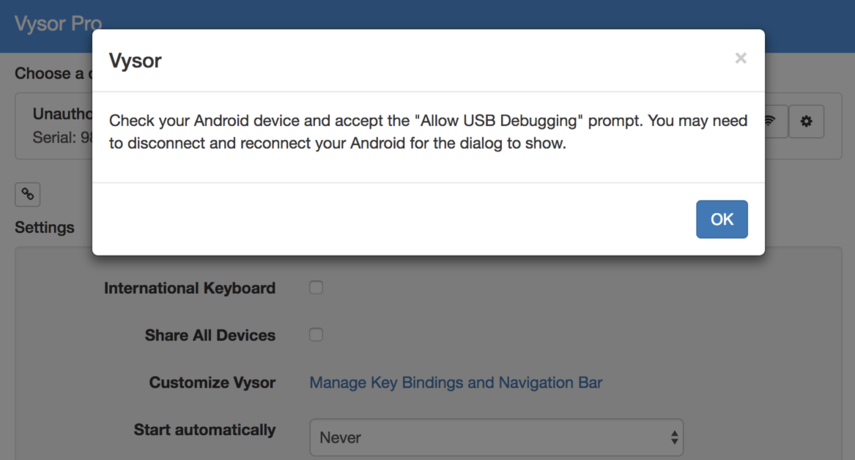Expand the Start automatically dropdown
The image size is (855, 460).
(x=496, y=437)
